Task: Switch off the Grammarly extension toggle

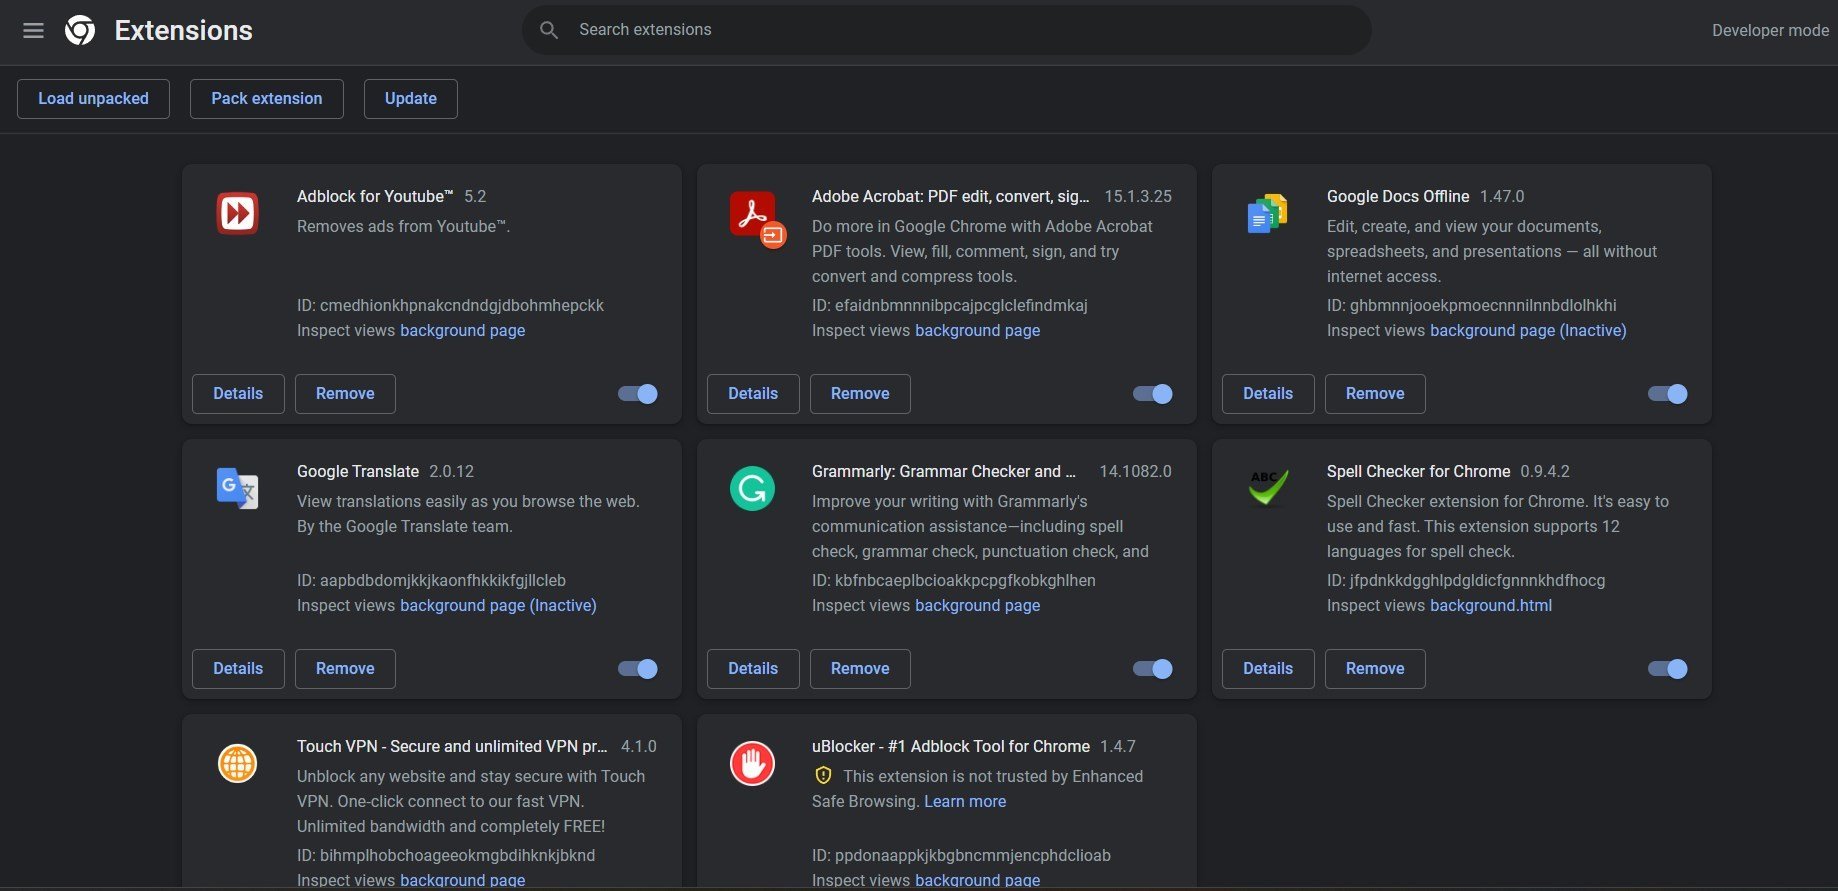Action: (1153, 669)
